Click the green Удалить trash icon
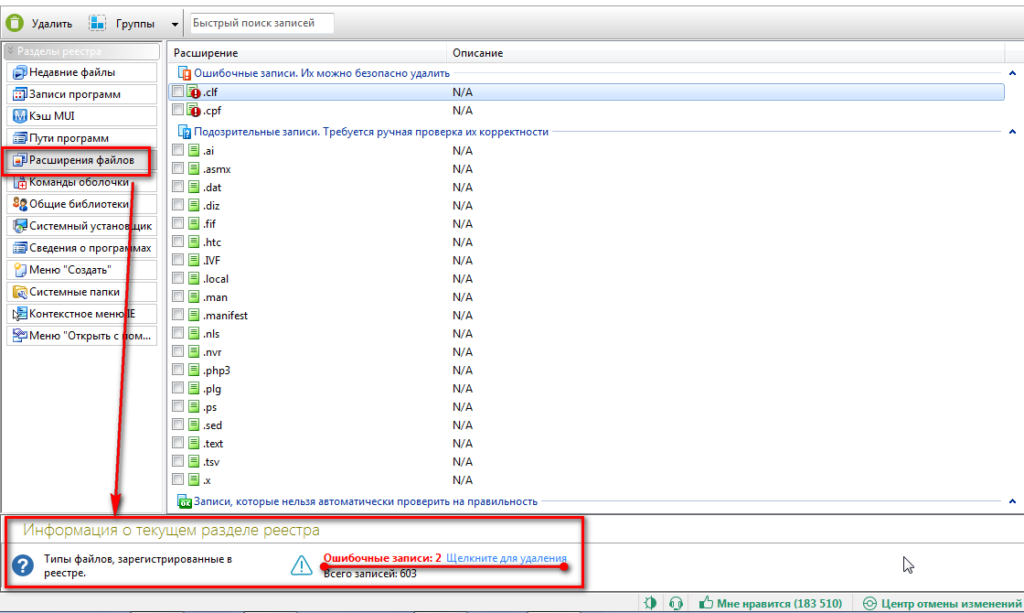 coord(15,22)
